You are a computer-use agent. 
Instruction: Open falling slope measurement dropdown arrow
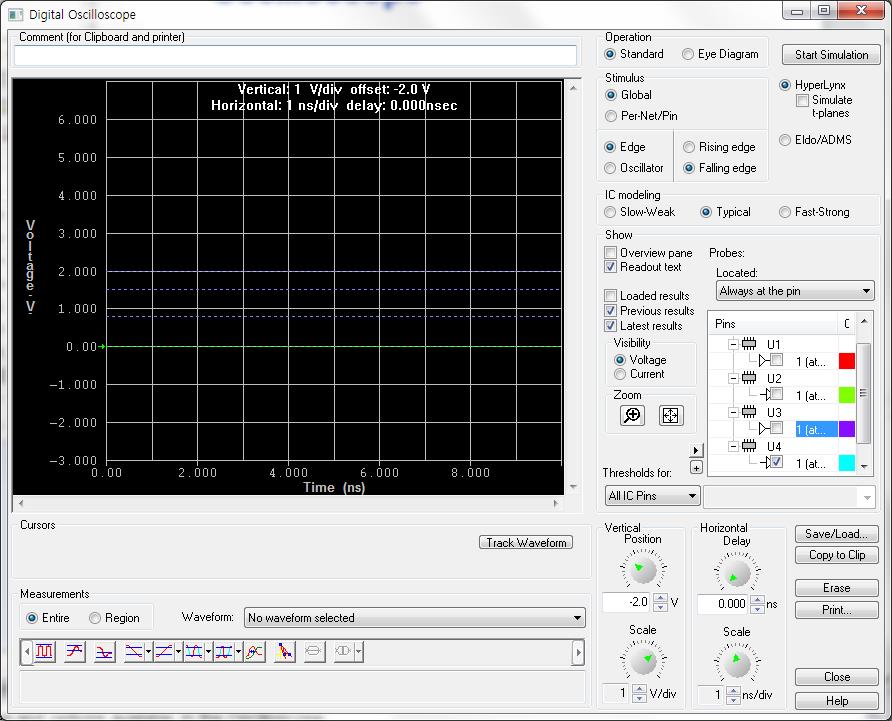(x=148, y=652)
